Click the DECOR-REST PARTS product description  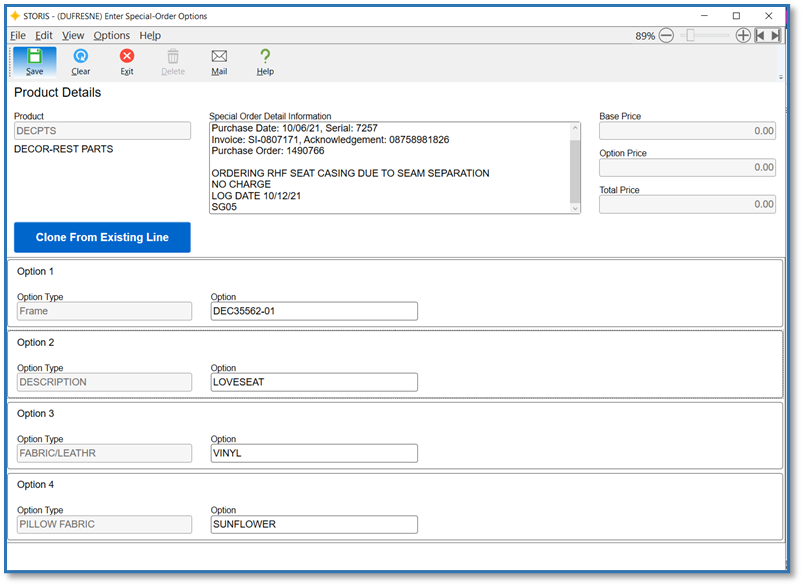64,149
